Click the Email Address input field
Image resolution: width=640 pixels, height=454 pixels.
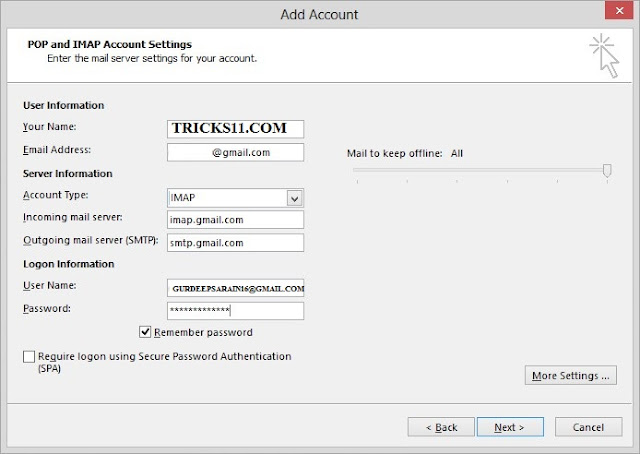click(236, 152)
